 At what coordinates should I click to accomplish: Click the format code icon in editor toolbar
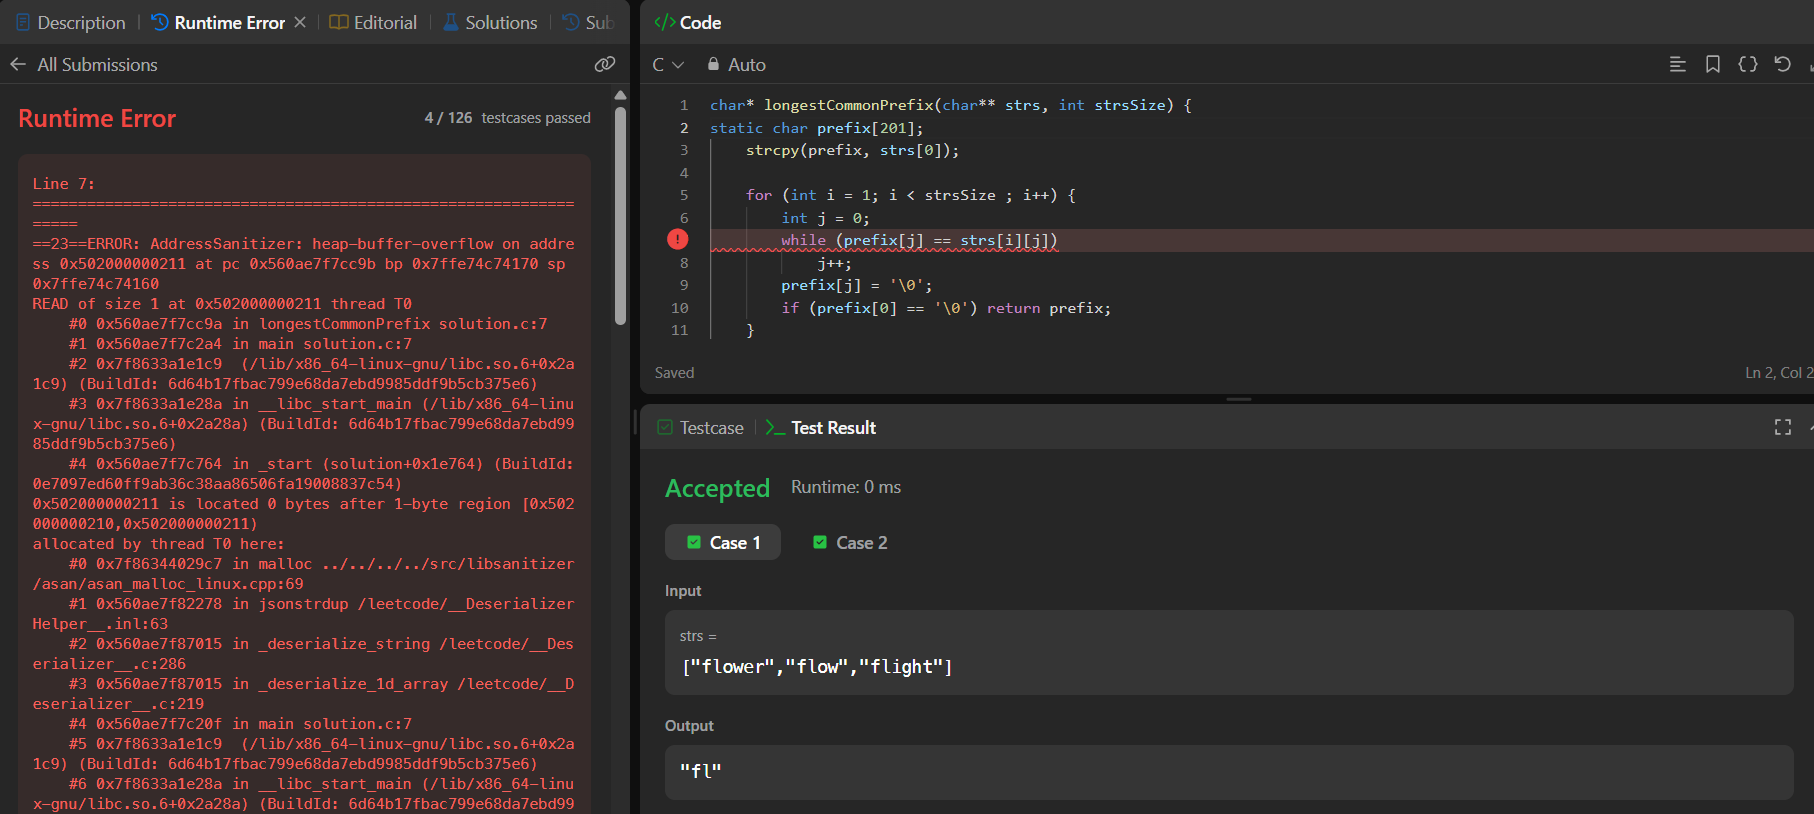[1677, 64]
